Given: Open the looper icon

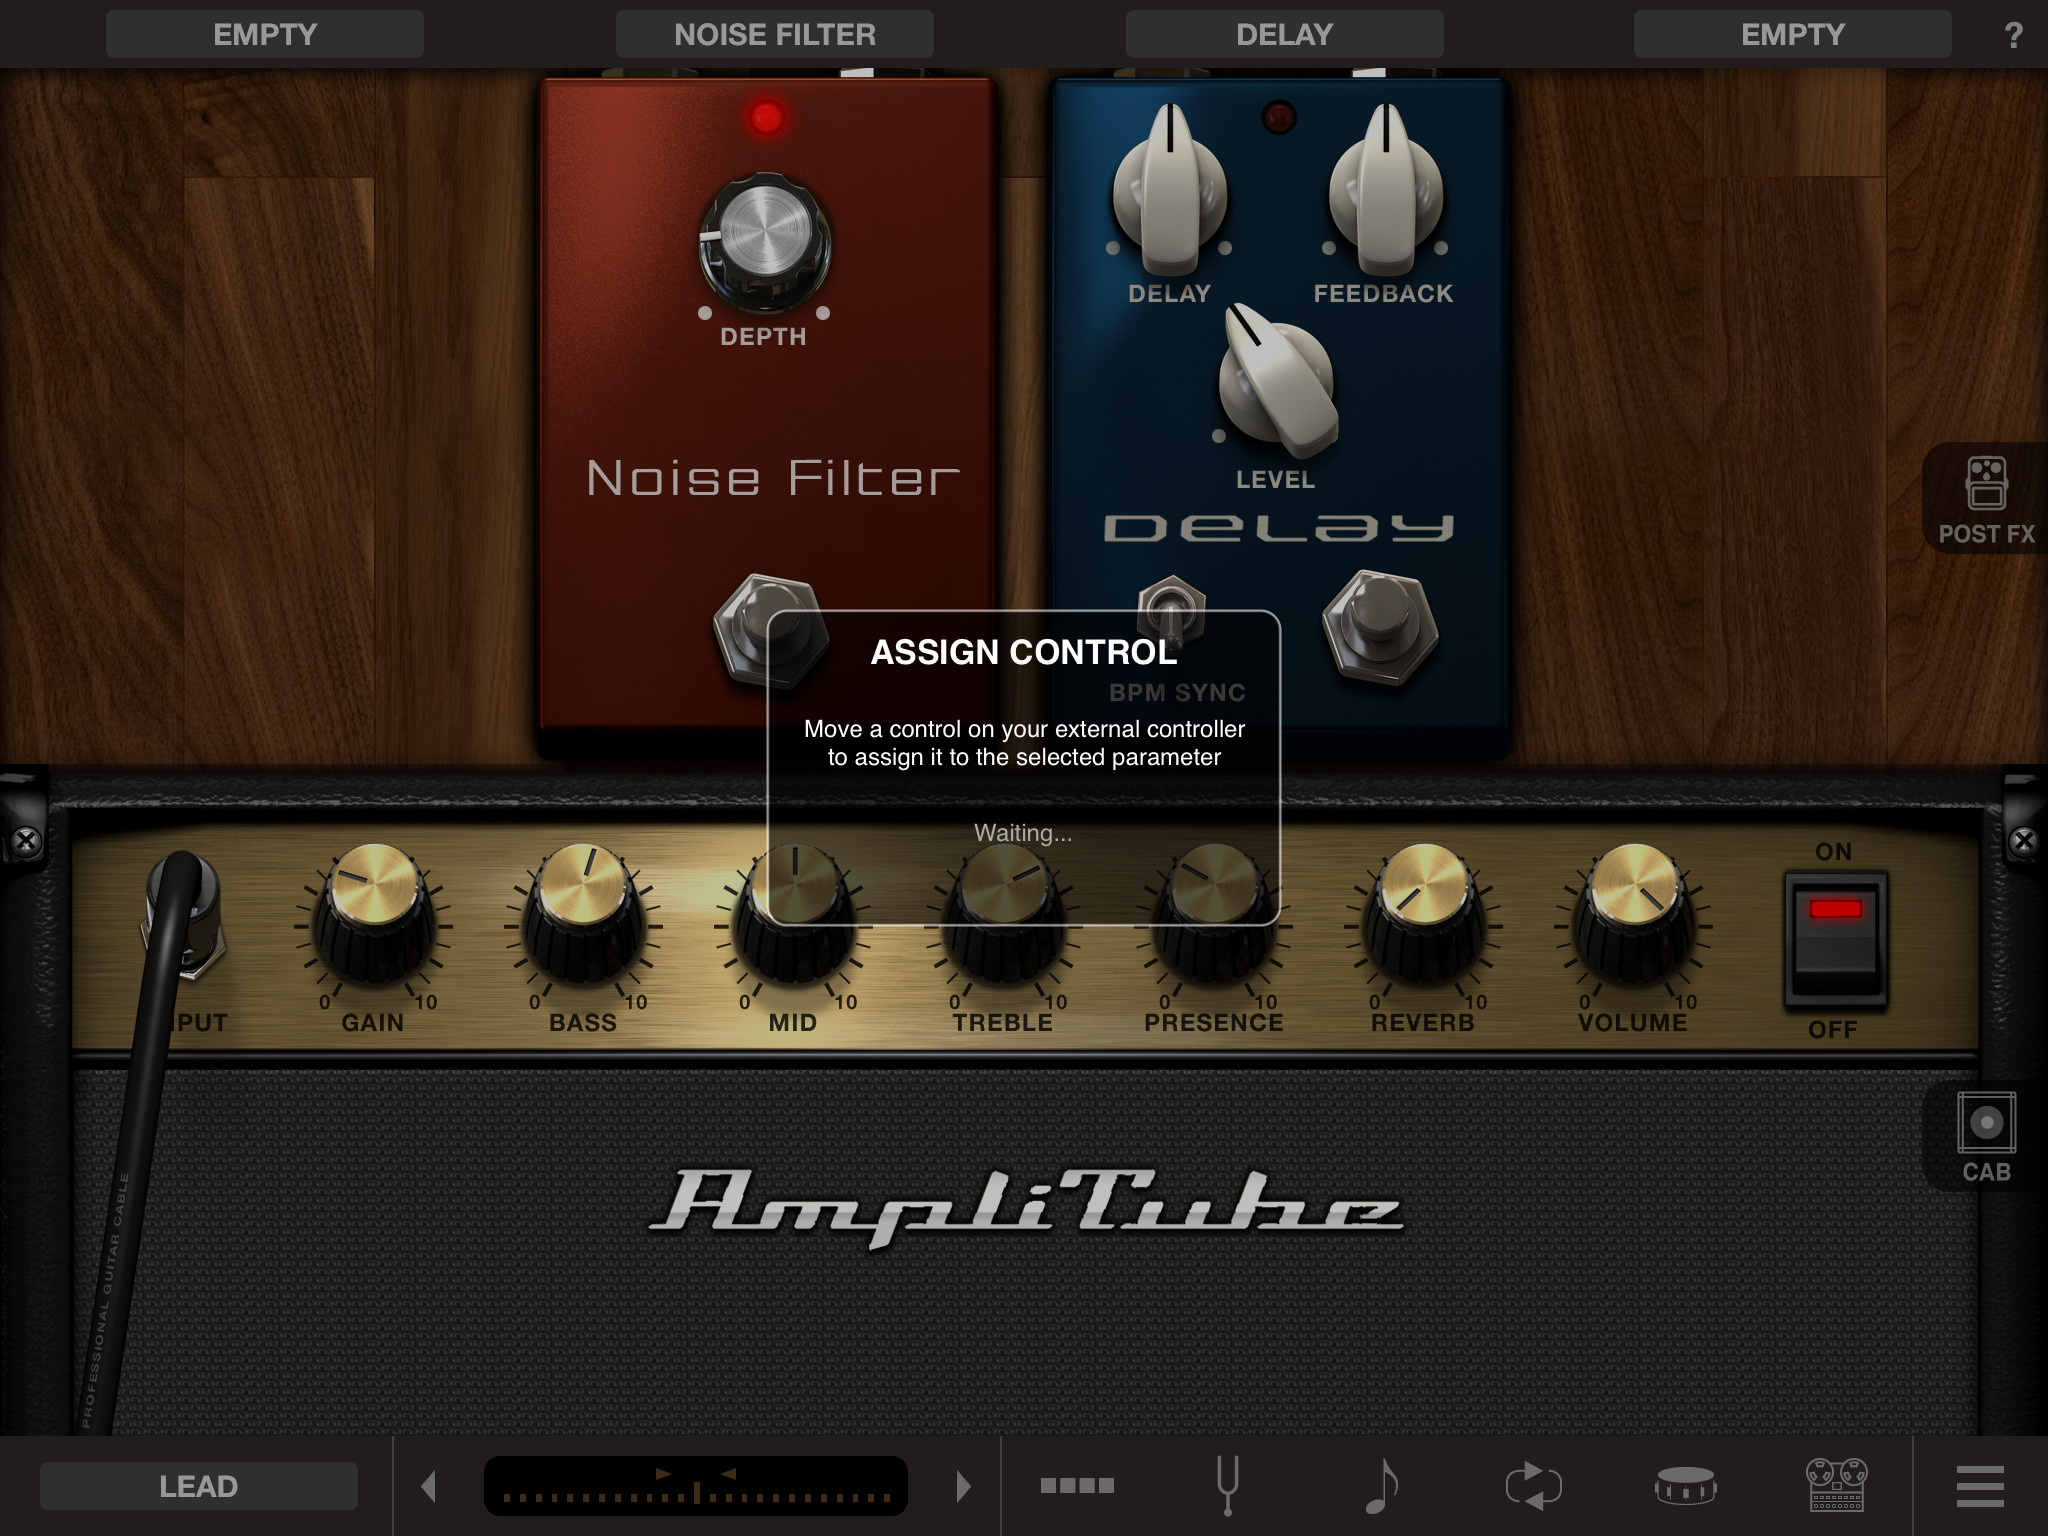Looking at the screenshot, I should point(1533,1485).
